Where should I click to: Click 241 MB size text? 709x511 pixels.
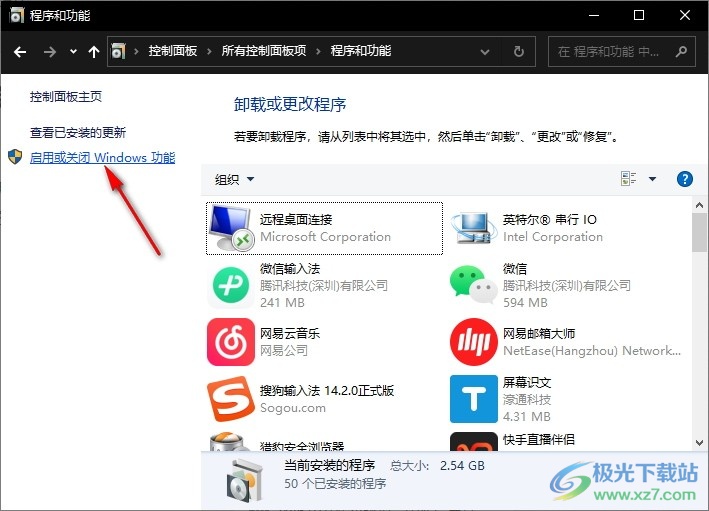pyautogui.click(x=282, y=303)
